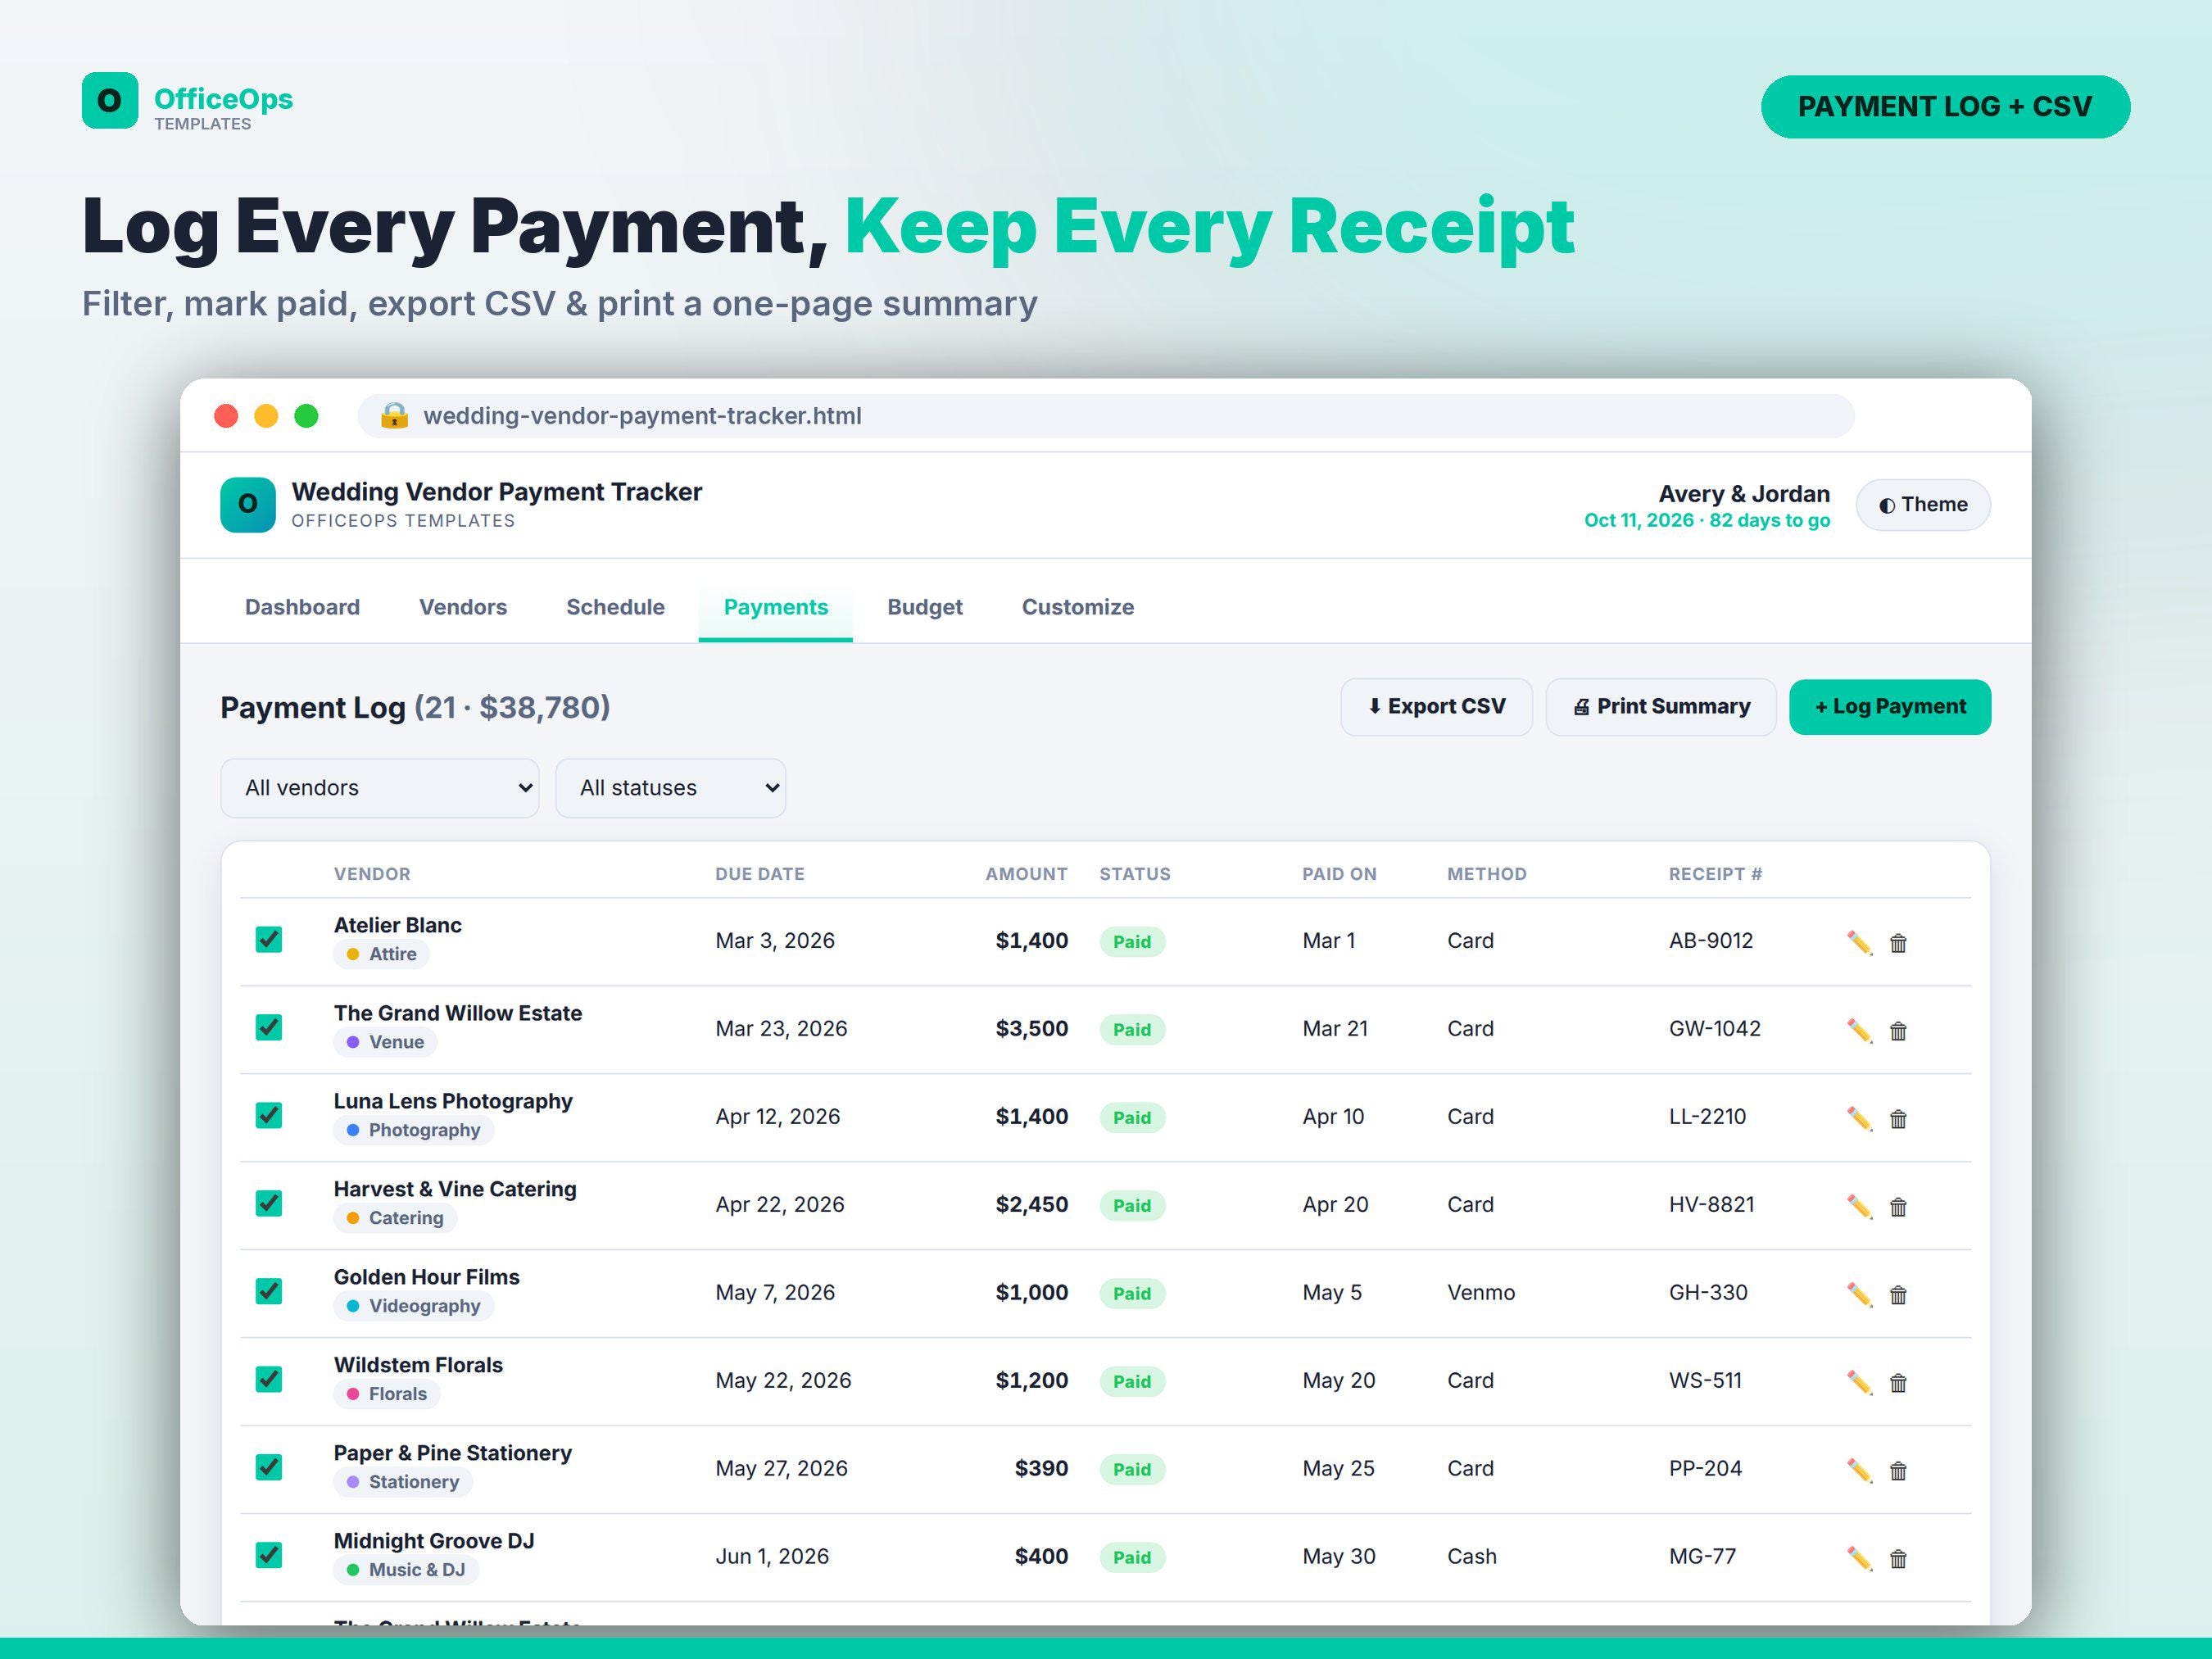The height and width of the screenshot is (1659, 2212).
Task: Toggle the Paper & Pine Stationery checkbox
Action: pos(269,1467)
